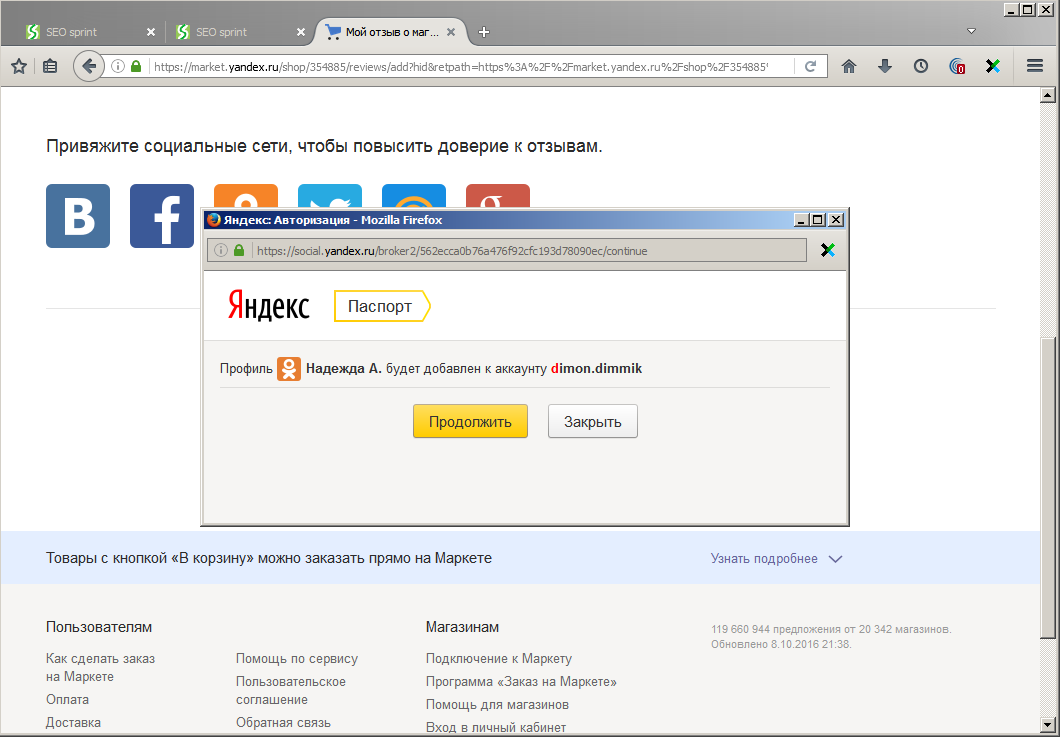The height and width of the screenshot is (737, 1060).
Task: Open 'Подключение к Маркету' link
Action: click(x=499, y=658)
